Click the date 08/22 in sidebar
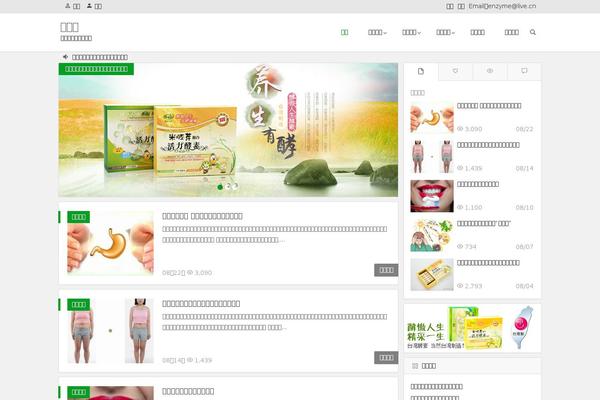The image size is (600, 400). pos(524,129)
